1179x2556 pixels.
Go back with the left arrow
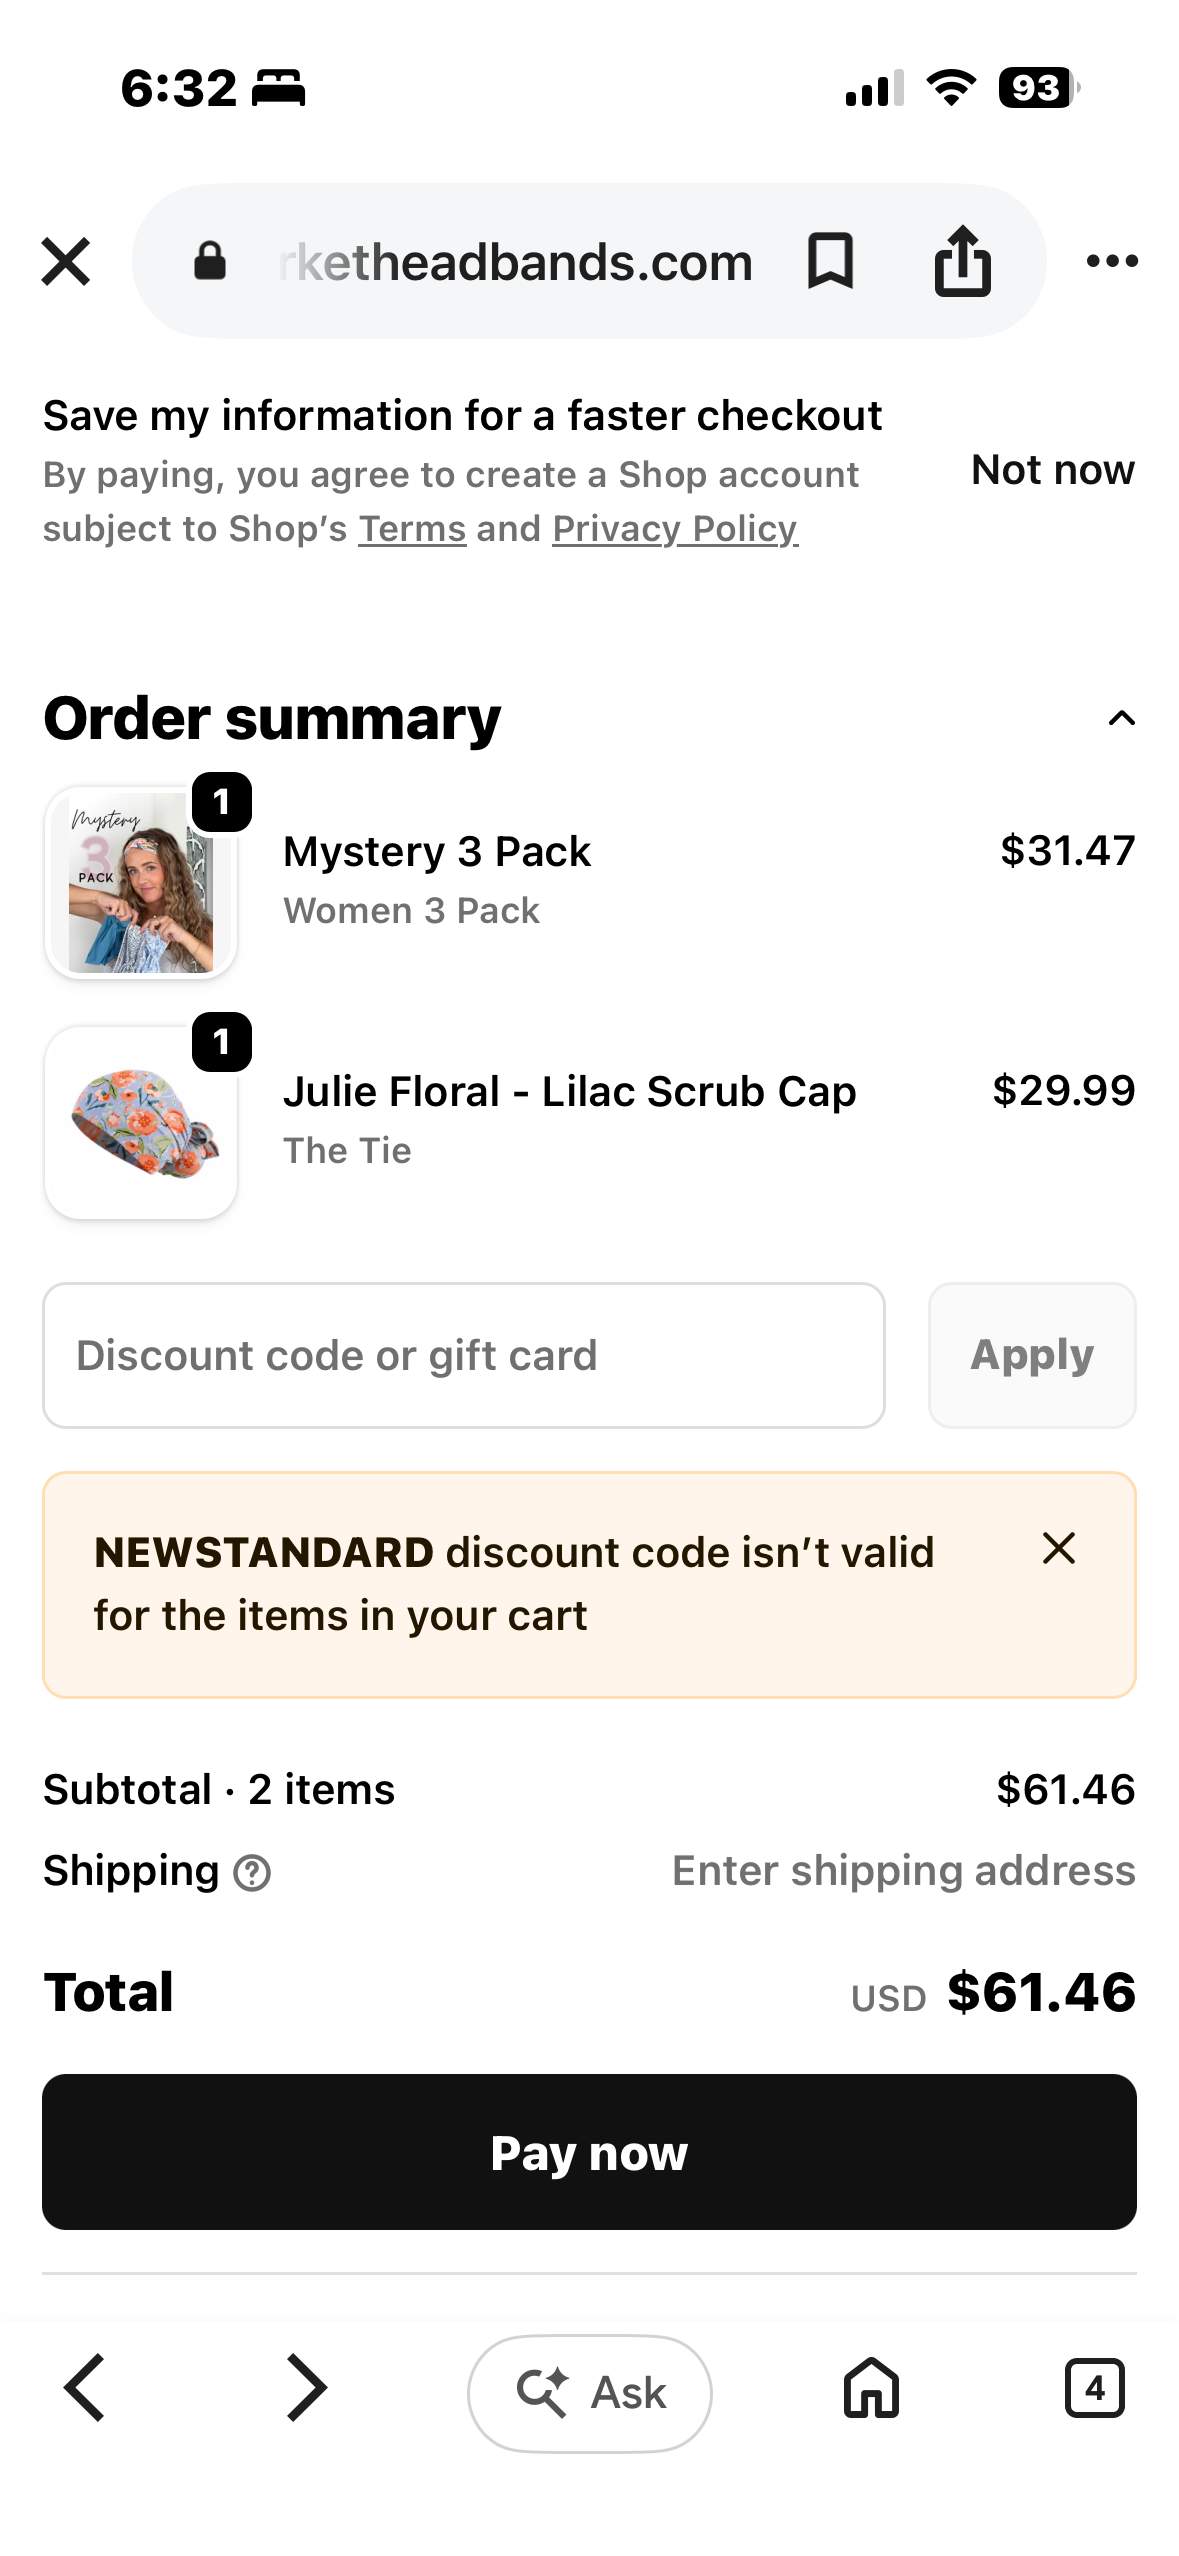coord(85,2388)
